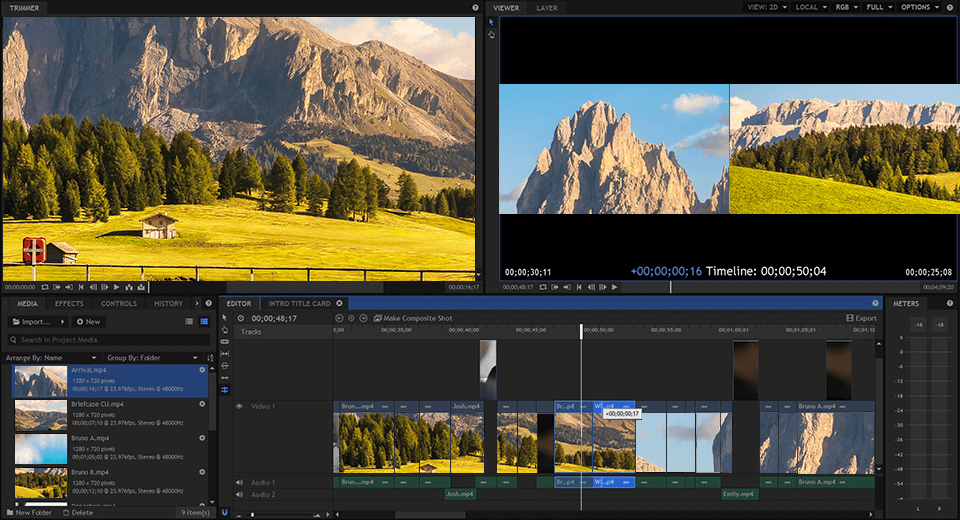Select the Hand tool in the Viewer

coord(491,35)
